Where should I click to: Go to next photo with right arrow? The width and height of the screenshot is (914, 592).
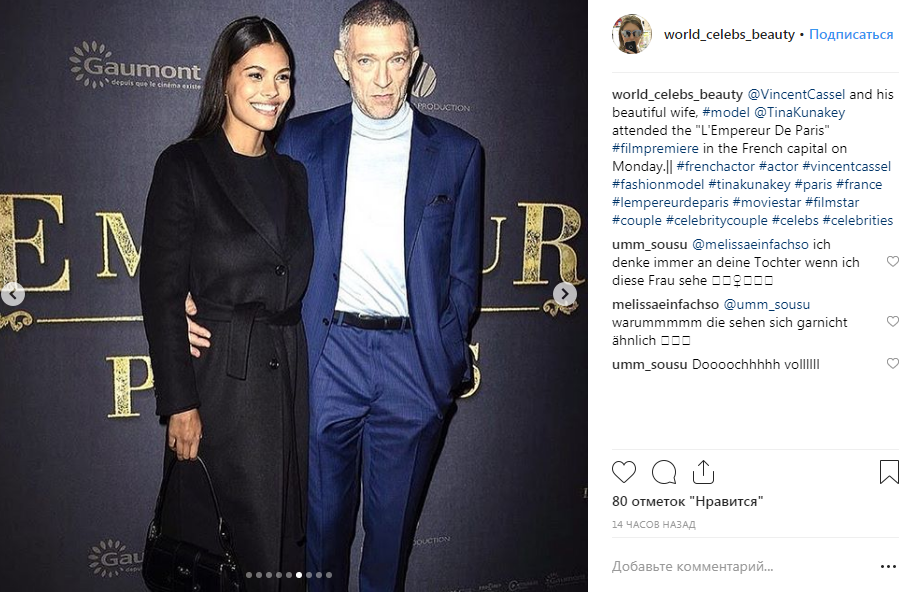coord(564,294)
